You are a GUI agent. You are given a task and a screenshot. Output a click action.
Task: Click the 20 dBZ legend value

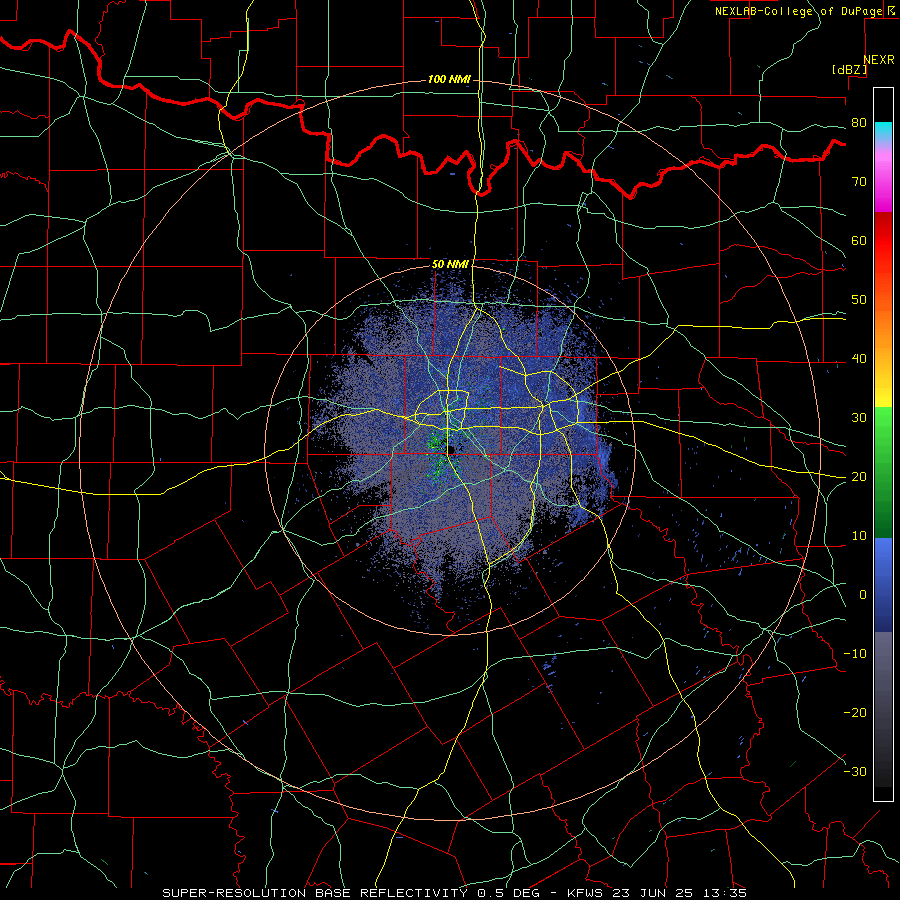point(859,477)
